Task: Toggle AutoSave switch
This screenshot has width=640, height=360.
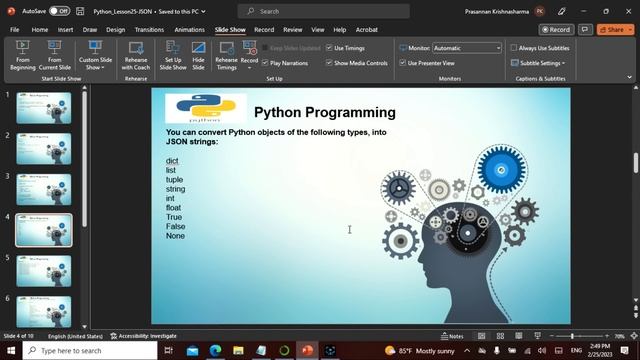Action: (x=60, y=11)
